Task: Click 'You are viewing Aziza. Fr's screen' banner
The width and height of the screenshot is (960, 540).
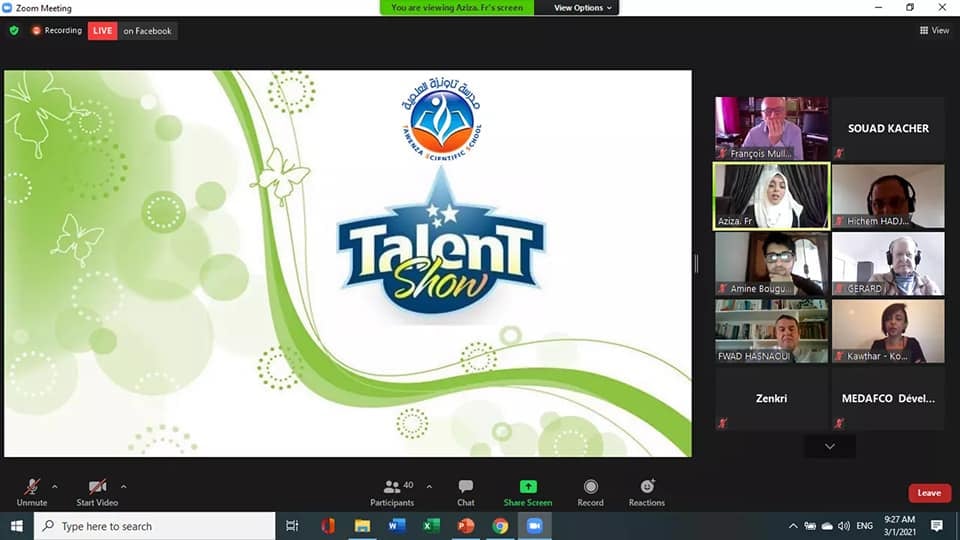Action: click(457, 8)
